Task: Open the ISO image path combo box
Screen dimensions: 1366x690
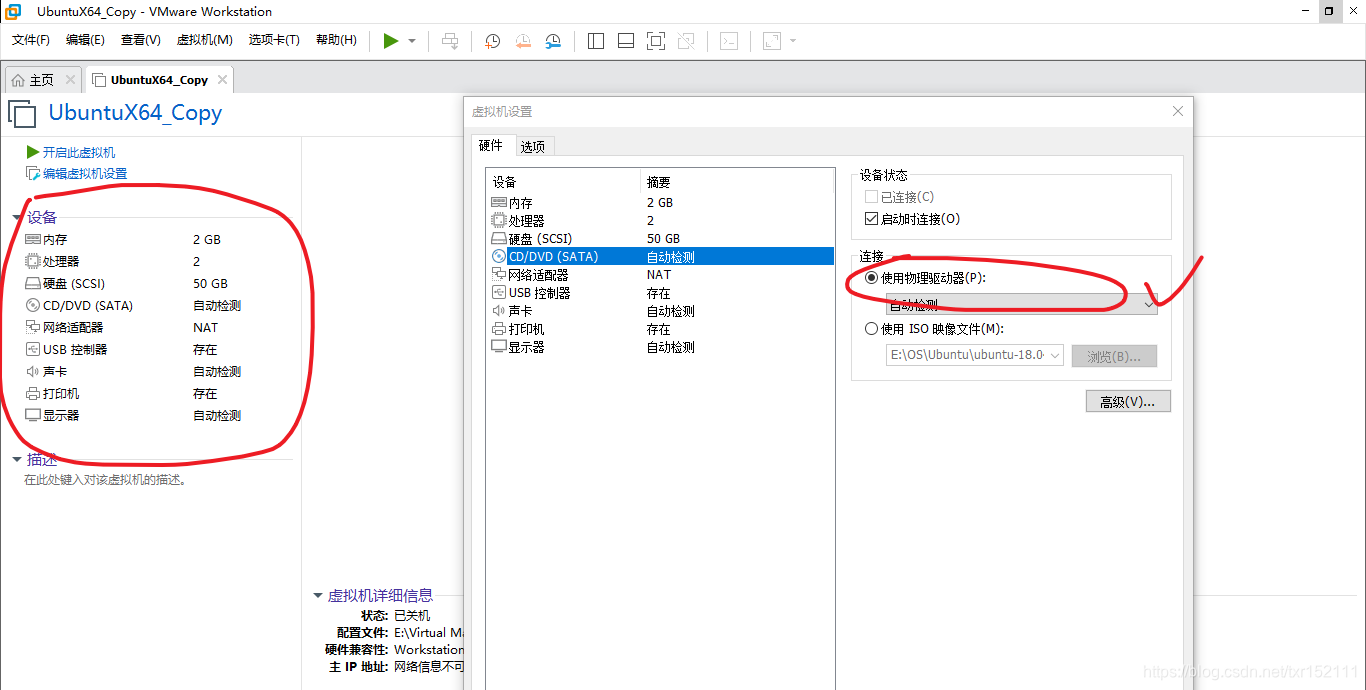Action: click(975, 355)
